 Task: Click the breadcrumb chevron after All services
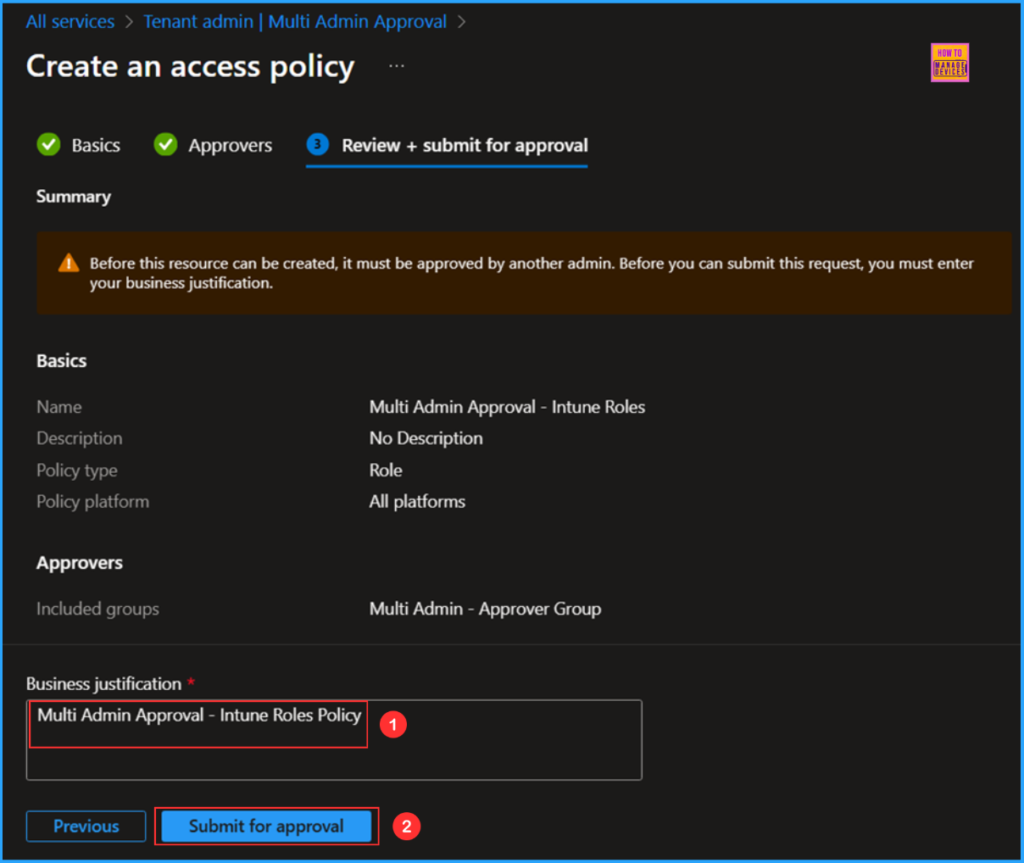click(129, 22)
